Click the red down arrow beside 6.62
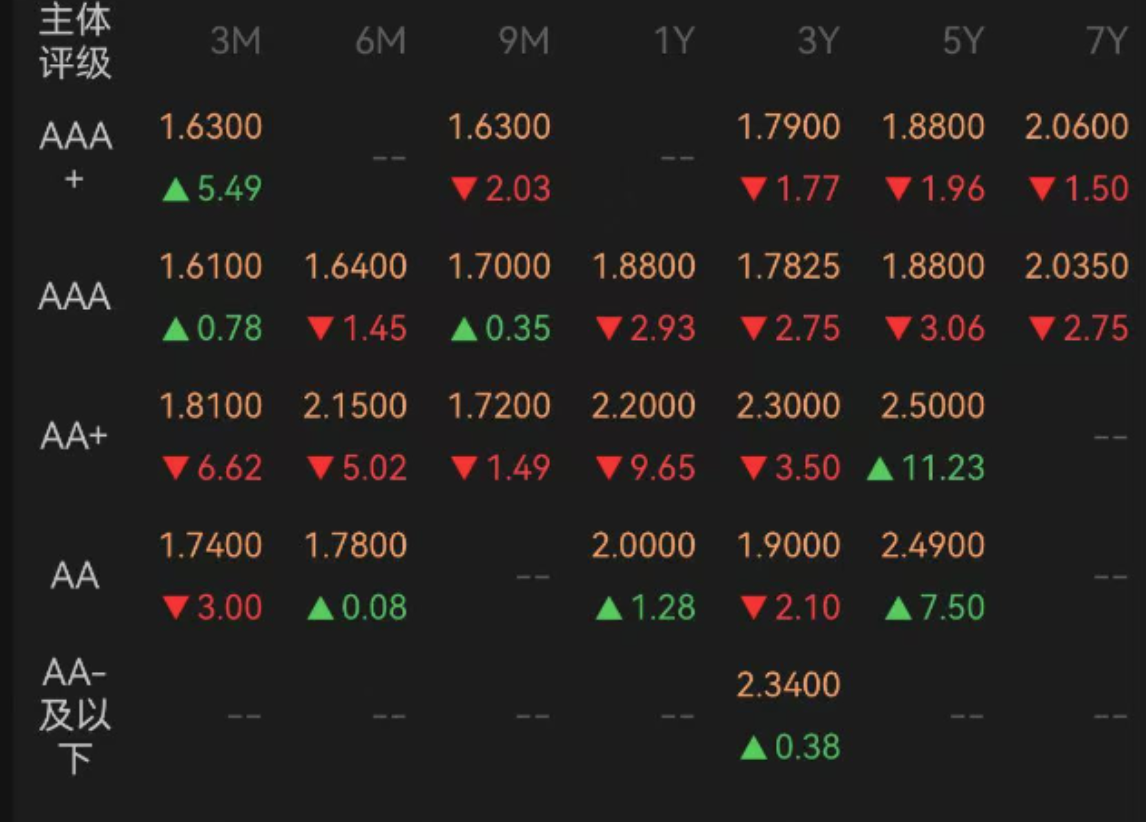Viewport: 1146px width, 822px height. tap(175, 468)
